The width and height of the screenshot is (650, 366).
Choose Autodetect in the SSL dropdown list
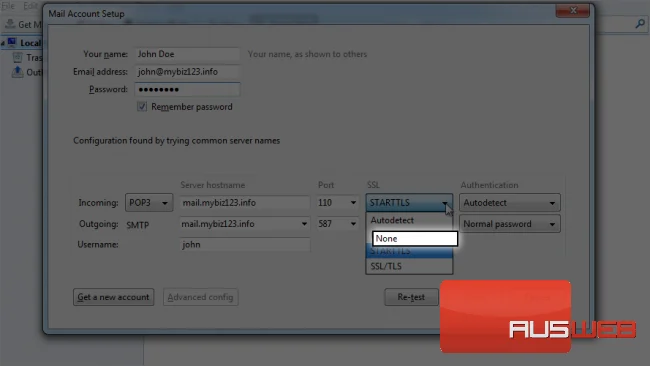coord(409,220)
